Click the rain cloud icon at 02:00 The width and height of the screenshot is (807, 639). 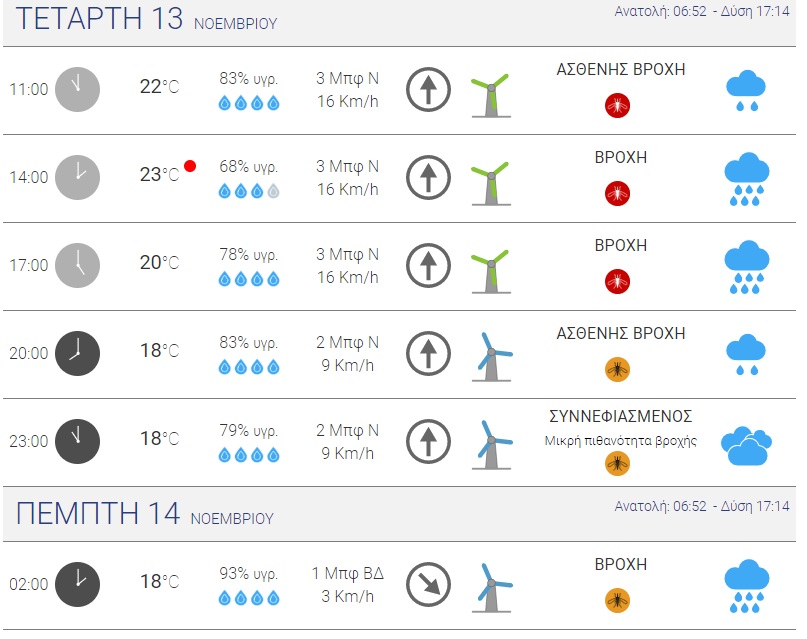coord(746,586)
